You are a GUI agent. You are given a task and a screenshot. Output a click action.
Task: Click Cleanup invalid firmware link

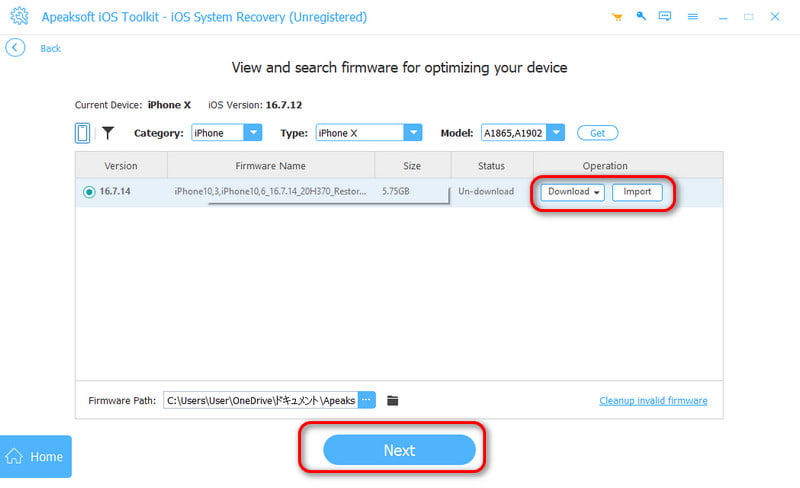coord(653,400)
